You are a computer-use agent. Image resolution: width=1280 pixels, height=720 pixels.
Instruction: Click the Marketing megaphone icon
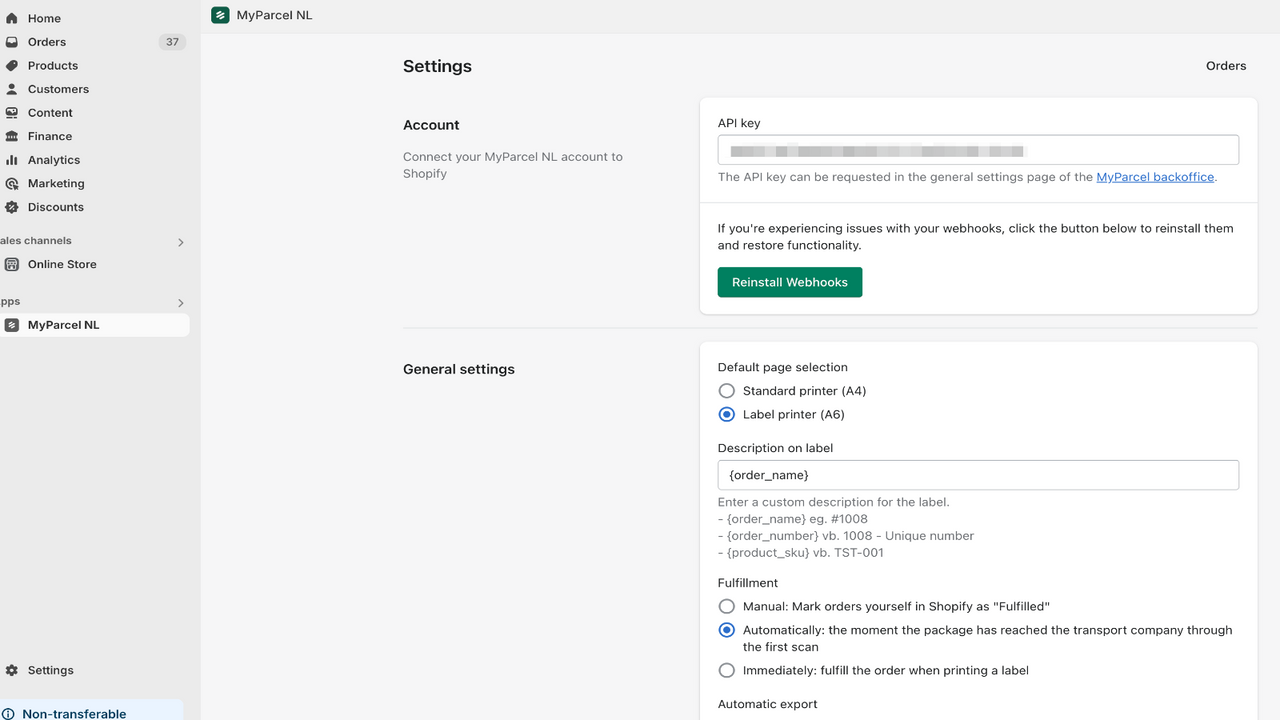(x=12, y=183)
